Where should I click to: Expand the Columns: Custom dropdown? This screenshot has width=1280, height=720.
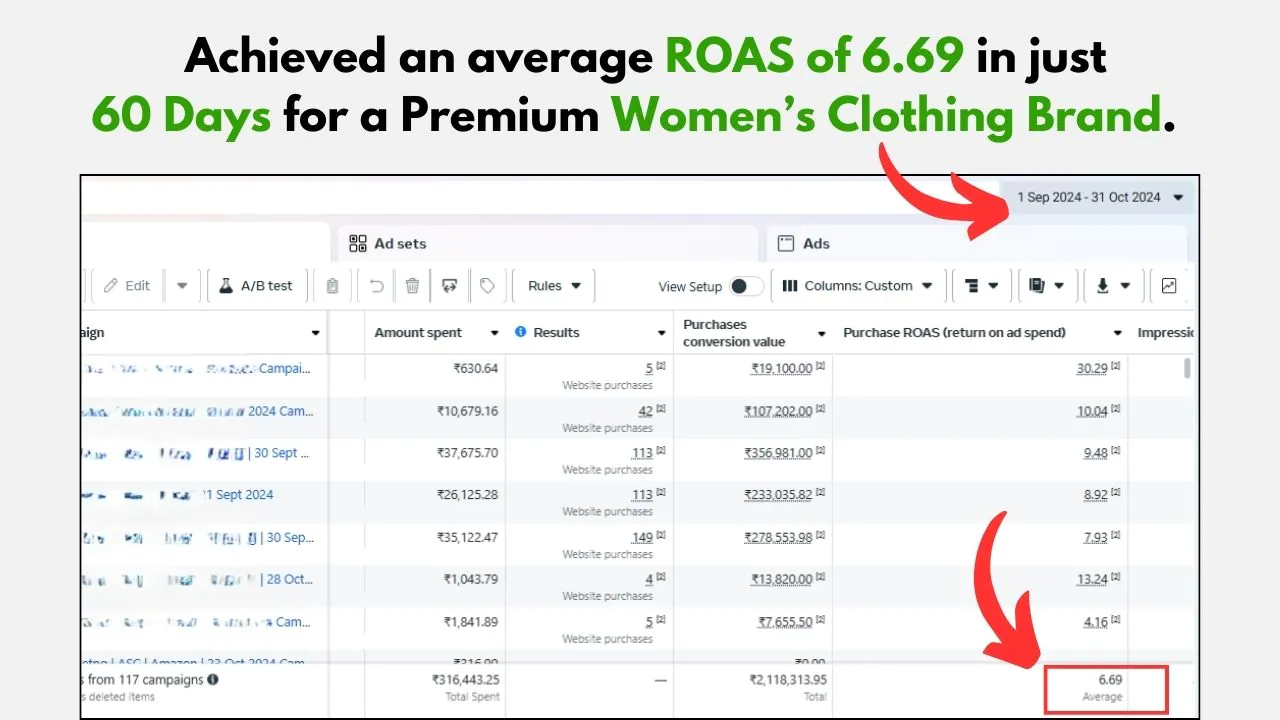point(857,286)
